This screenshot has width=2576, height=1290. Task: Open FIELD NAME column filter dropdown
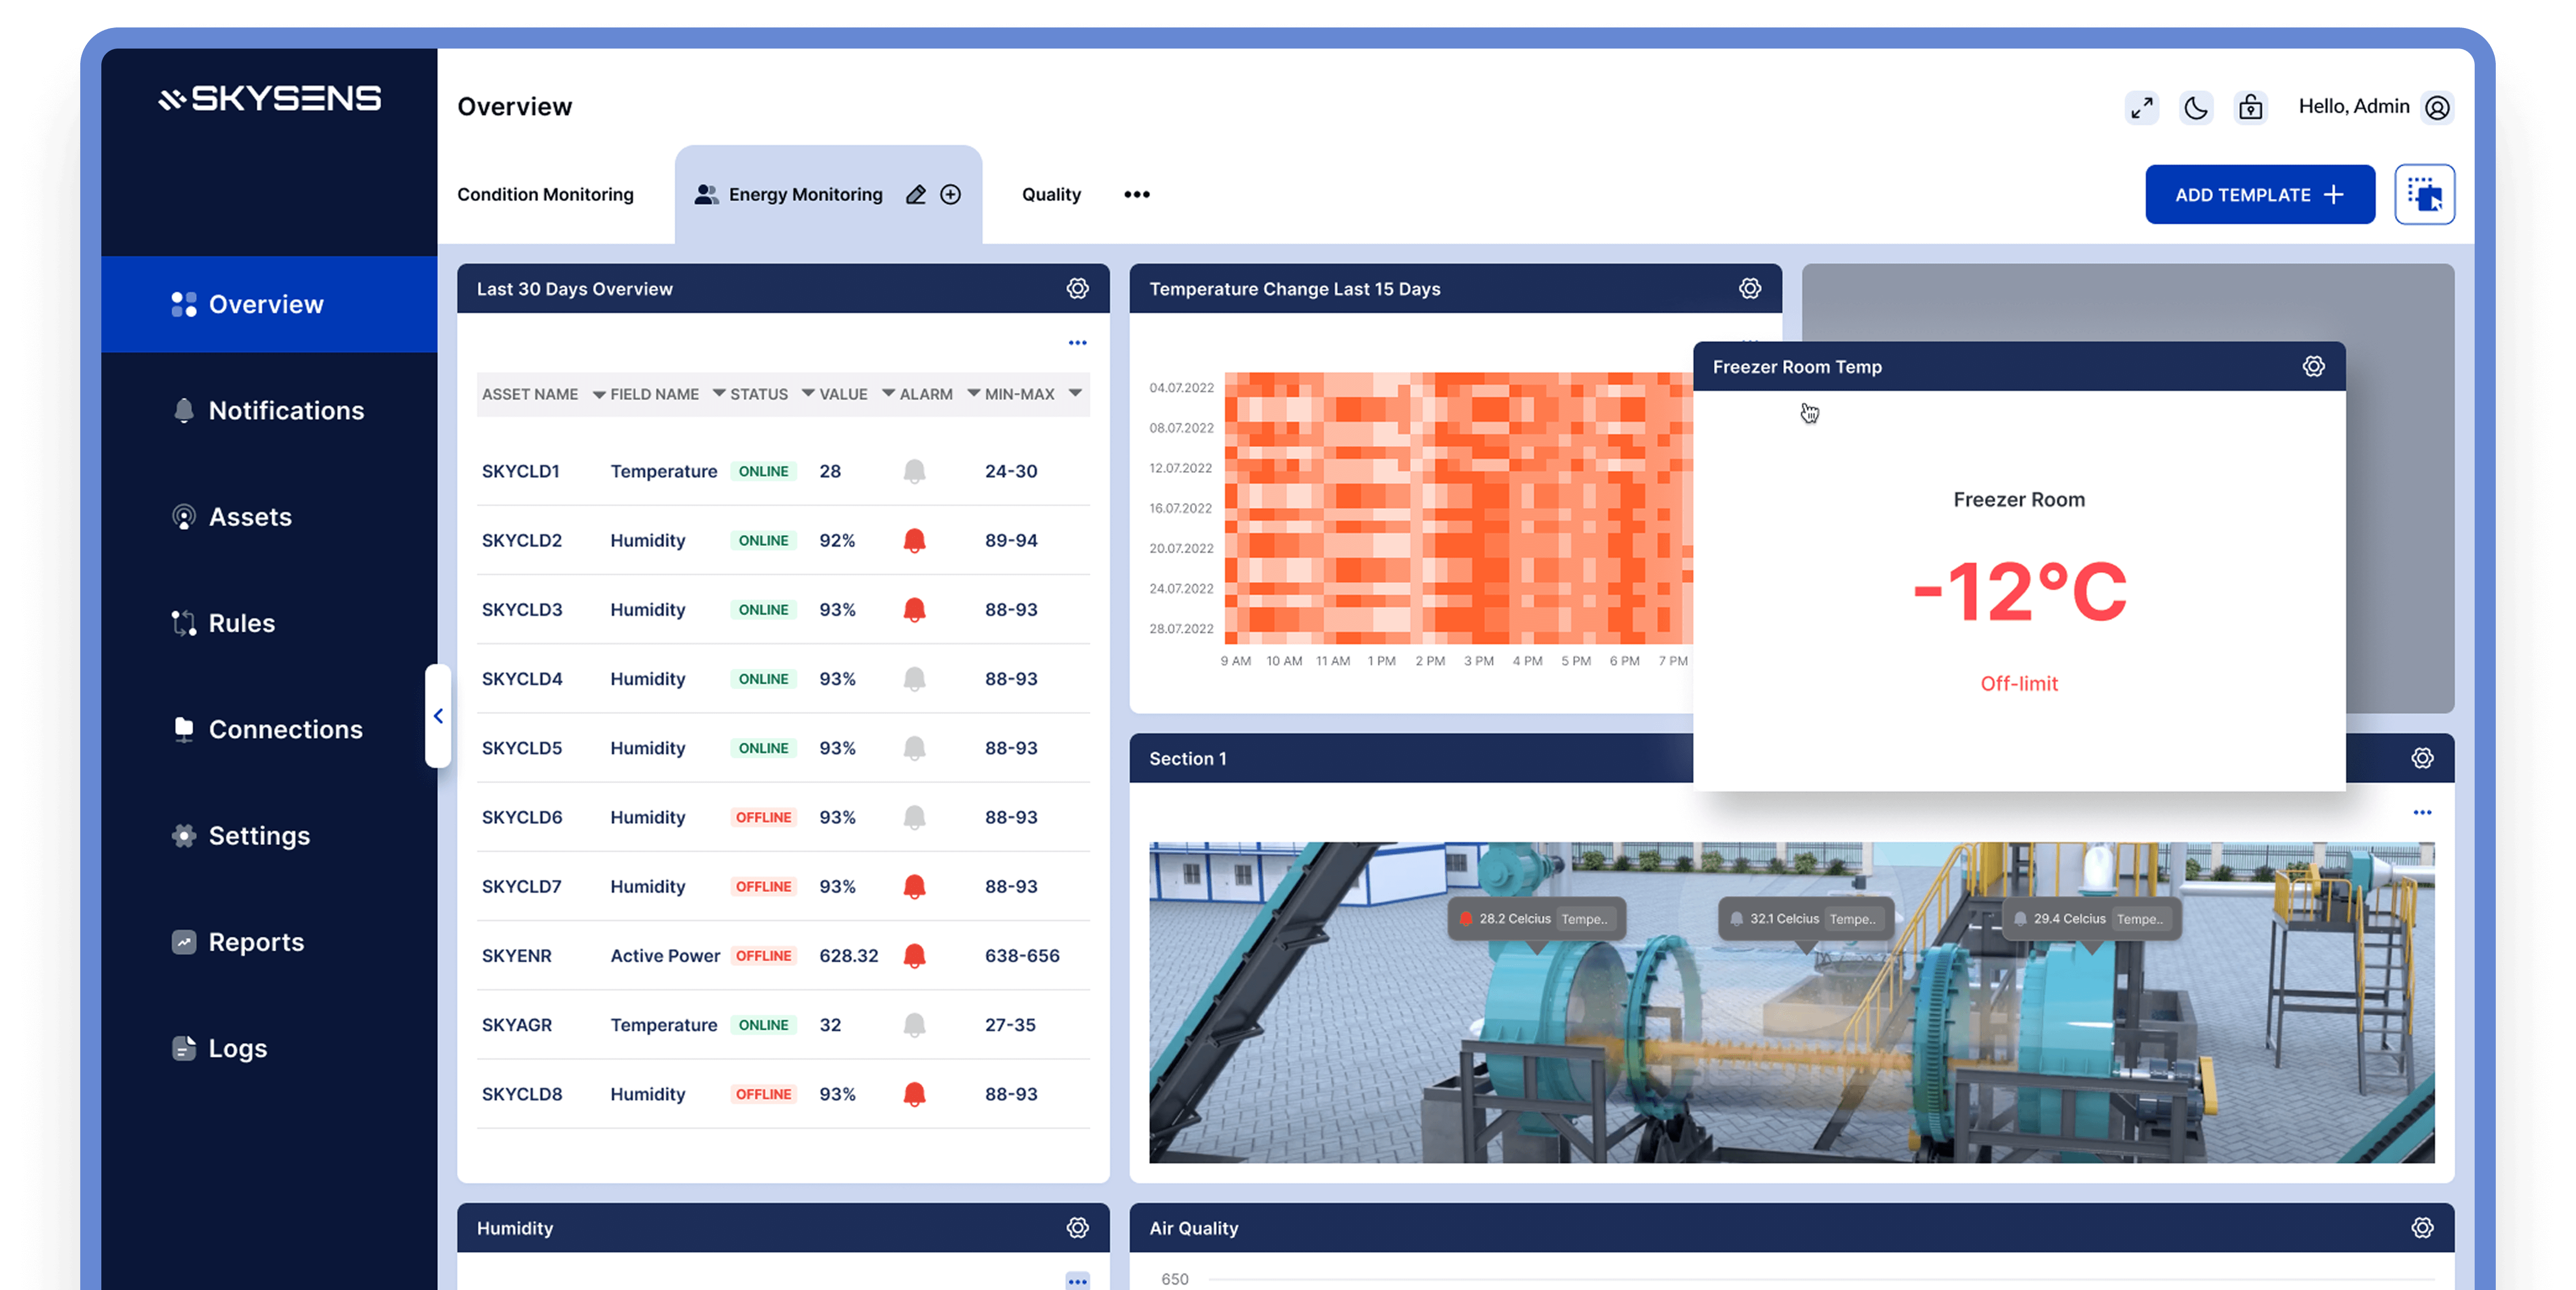point(718,394)
